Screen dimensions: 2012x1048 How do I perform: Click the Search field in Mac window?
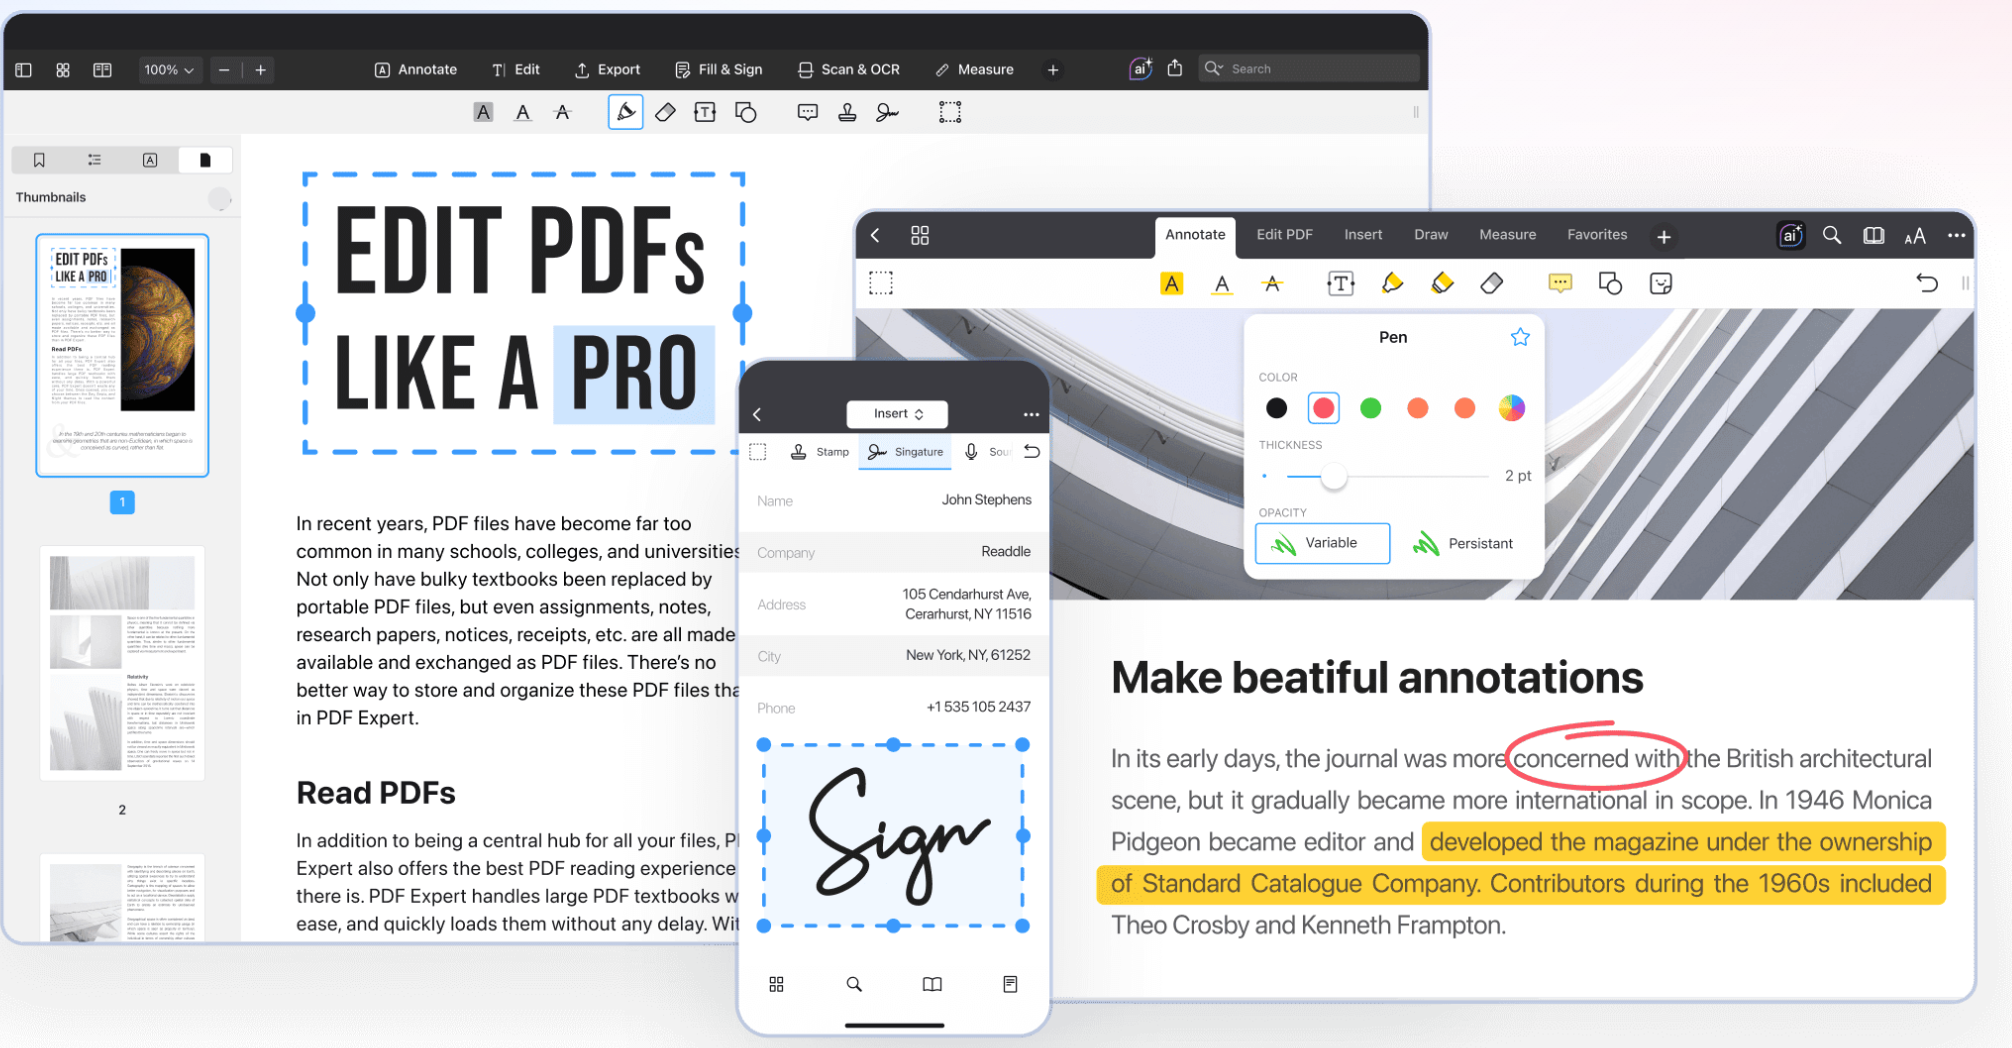click(x=1310, y=68)
